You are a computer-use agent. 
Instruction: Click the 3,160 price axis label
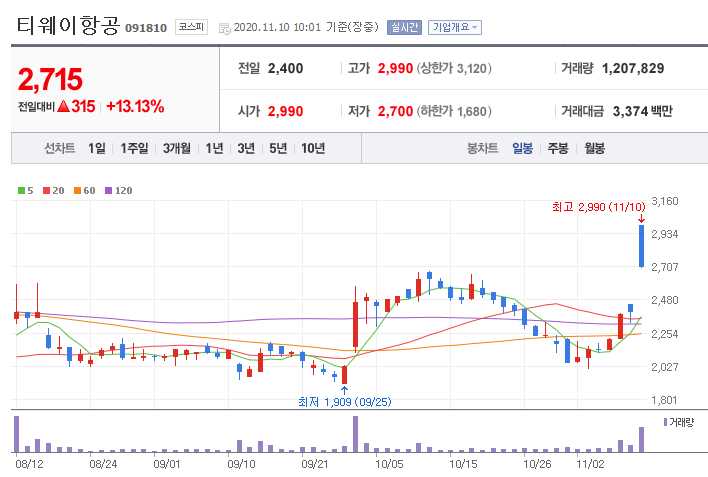665,201
